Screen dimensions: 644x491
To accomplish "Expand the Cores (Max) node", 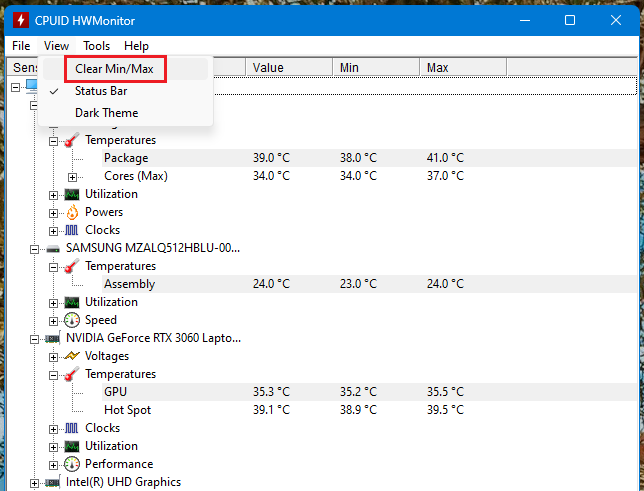I will click(x=72, y=177).
